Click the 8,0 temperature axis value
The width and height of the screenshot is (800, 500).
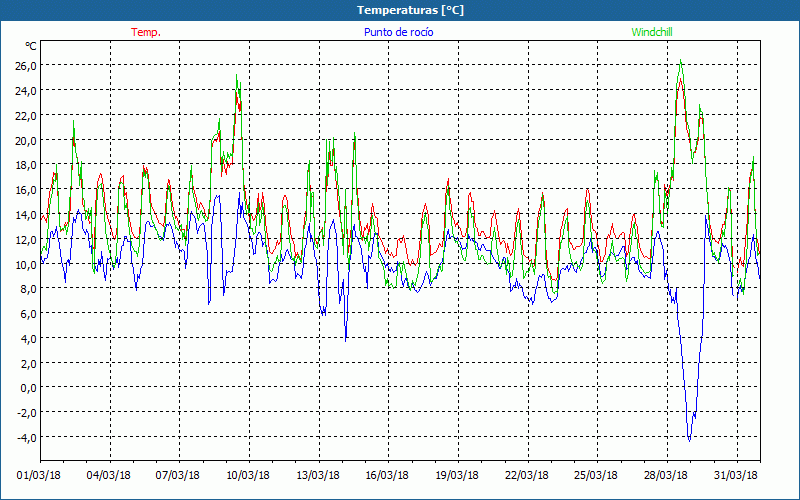point(28,289)
